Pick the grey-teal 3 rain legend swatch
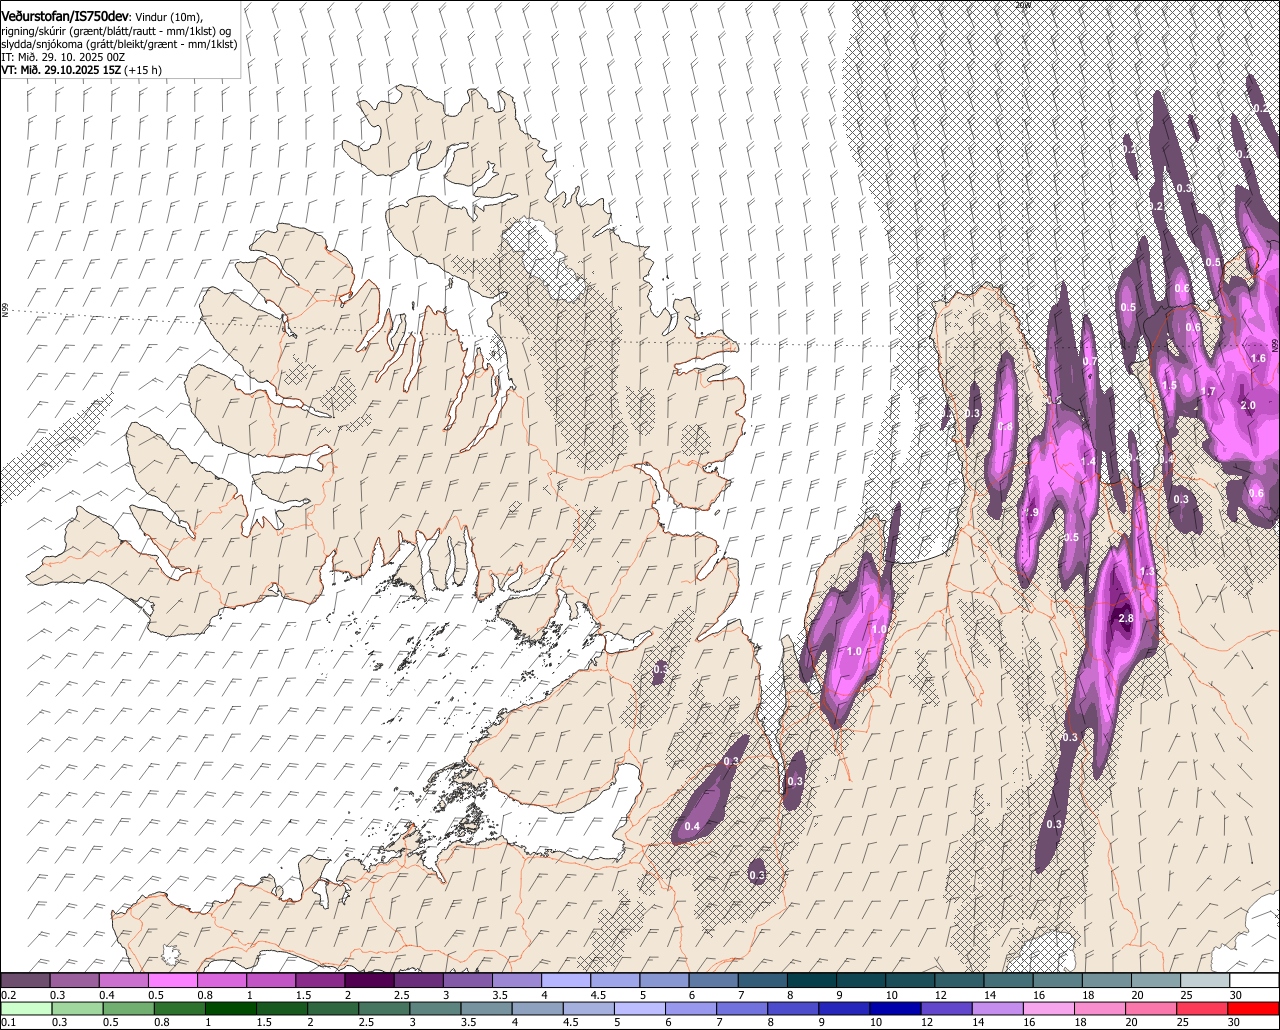The width and height of the screenshot is (1280, 1030). coord(436,1008)
